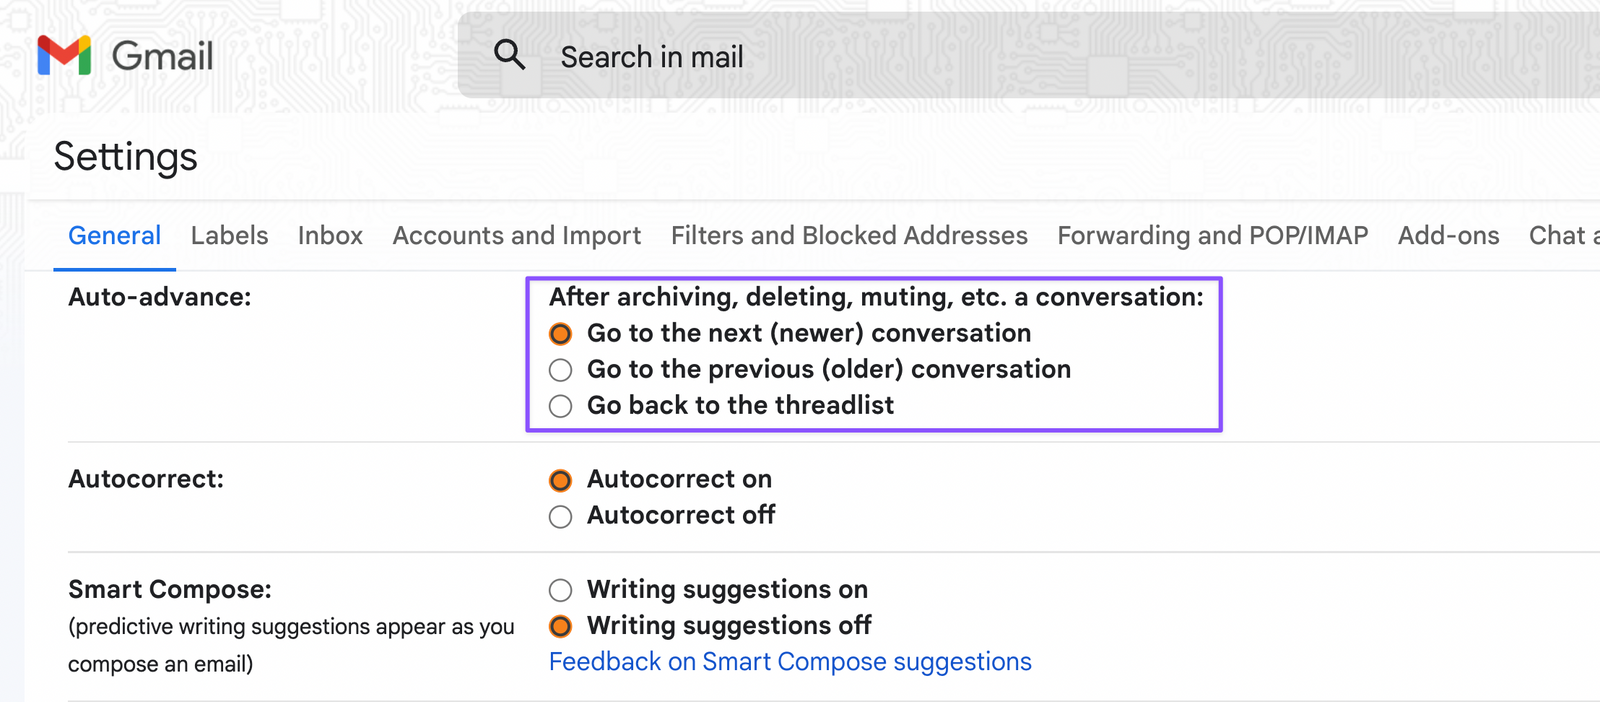Image resolution: width=1600 pixels, height=702 pixels.
Task: Switch to the Add-ons tab
Action: click(1448, 235)
